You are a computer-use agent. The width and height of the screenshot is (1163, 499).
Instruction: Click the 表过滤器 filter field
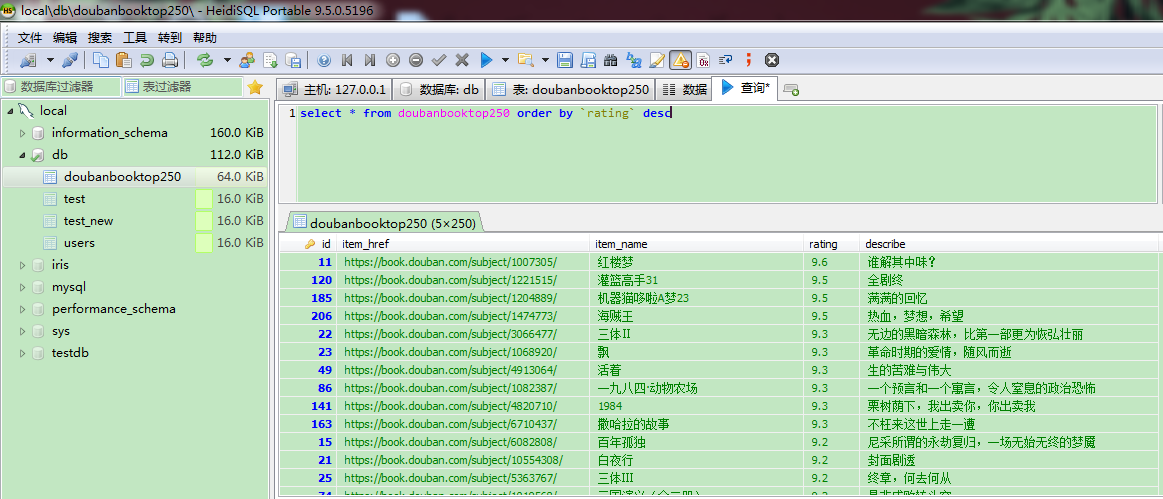point(182,87)
